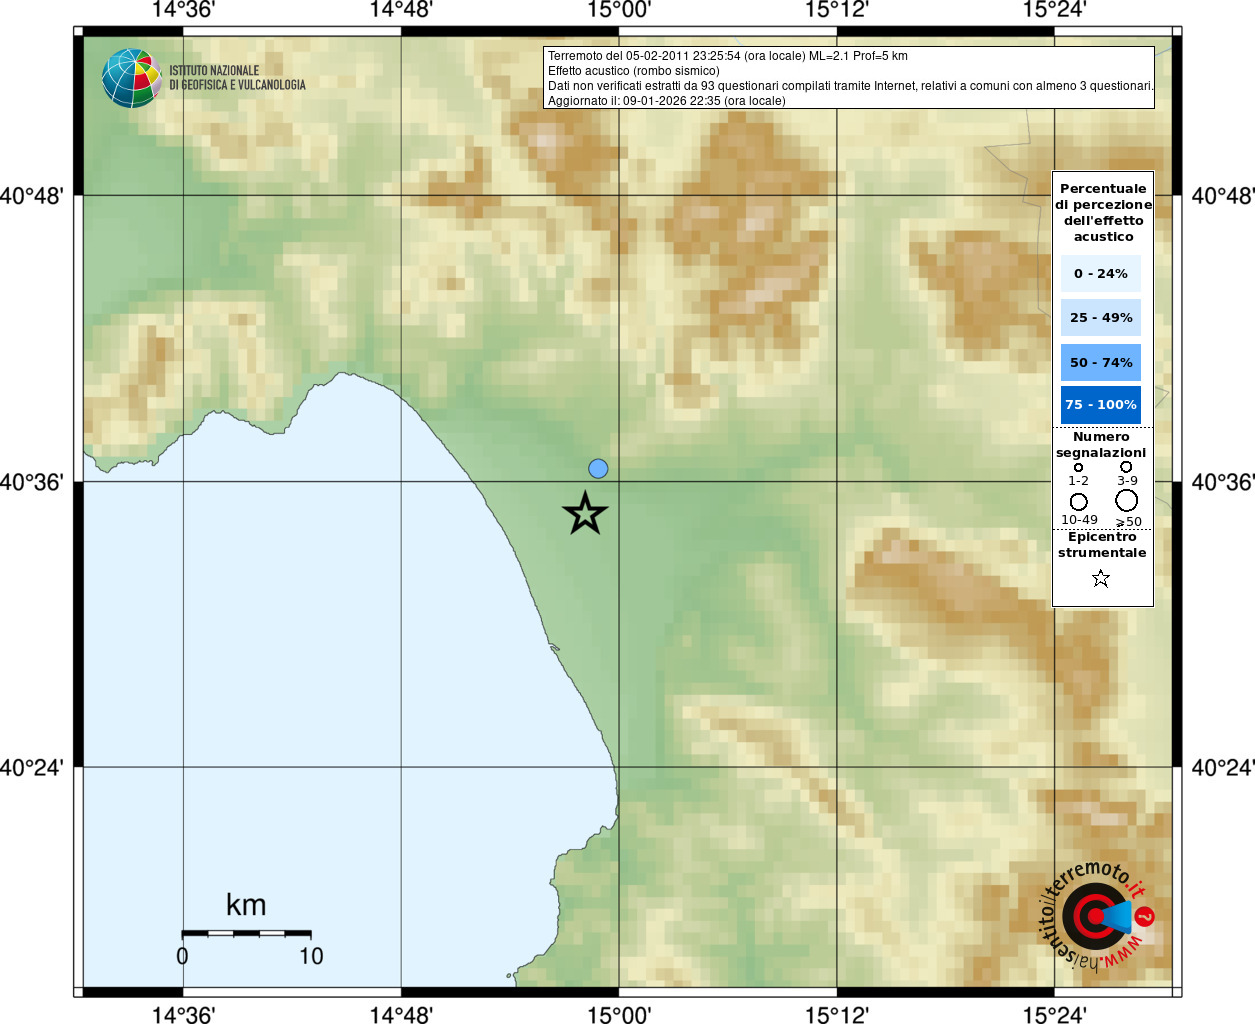The height and width of the screenshot is (1024, 1255).
Task: Click the instrumental epicenter star on map
Action: [585, 513]
